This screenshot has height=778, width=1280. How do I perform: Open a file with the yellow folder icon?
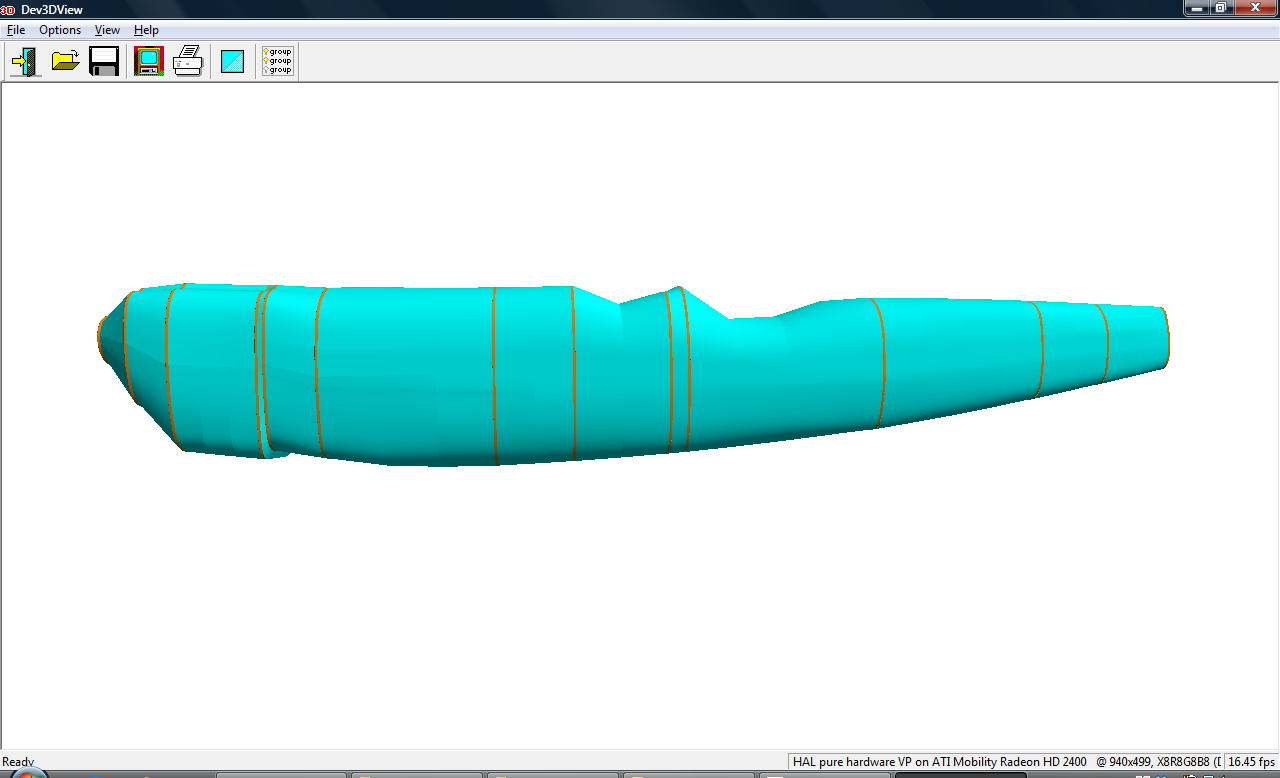(x=65, y=61)
